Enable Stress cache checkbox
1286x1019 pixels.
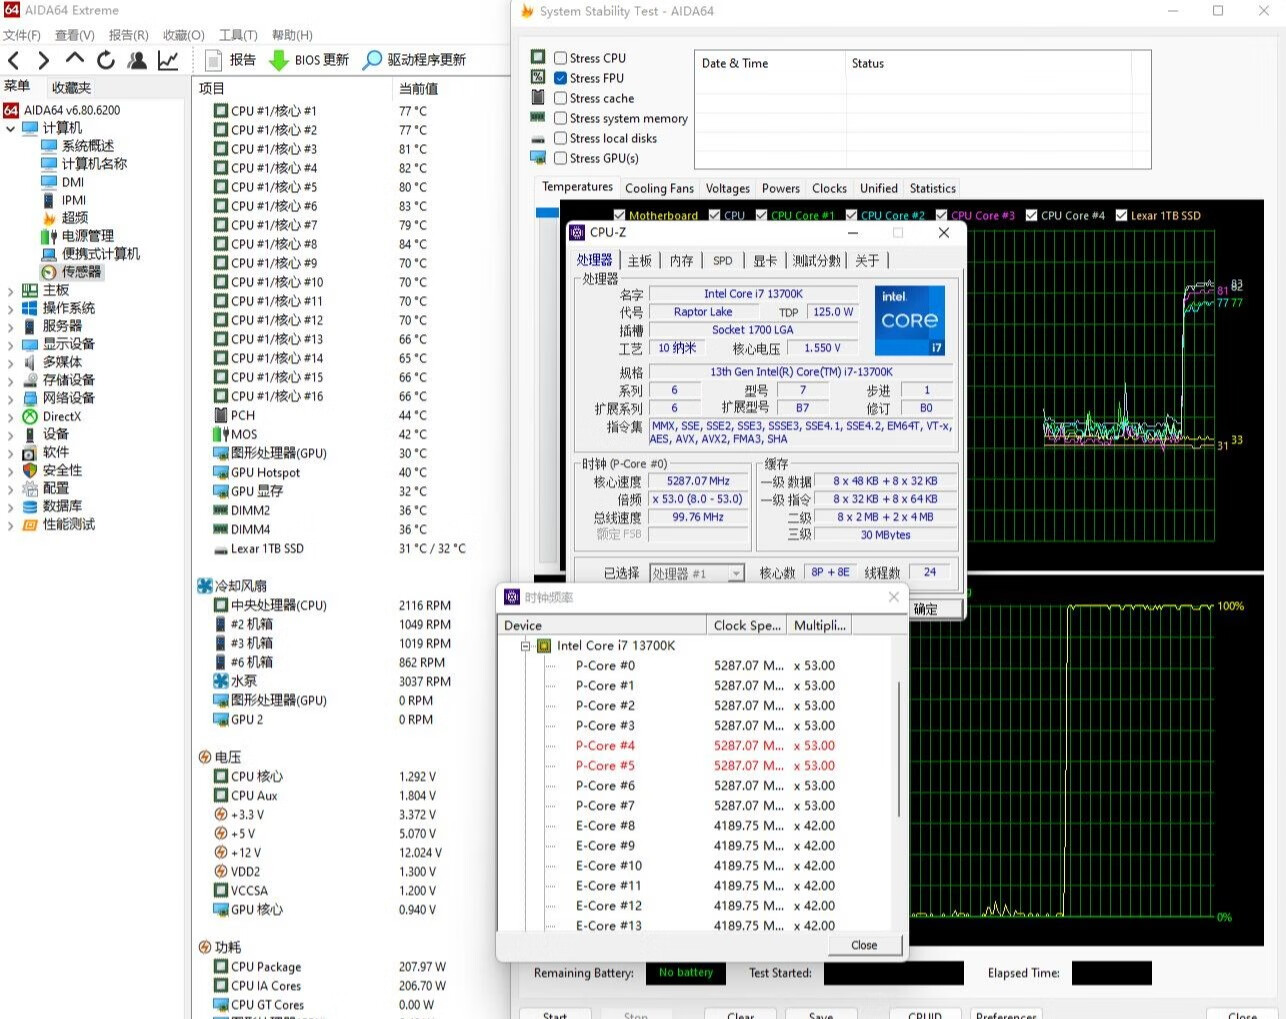pyautogui.click(x=561, y=98)
